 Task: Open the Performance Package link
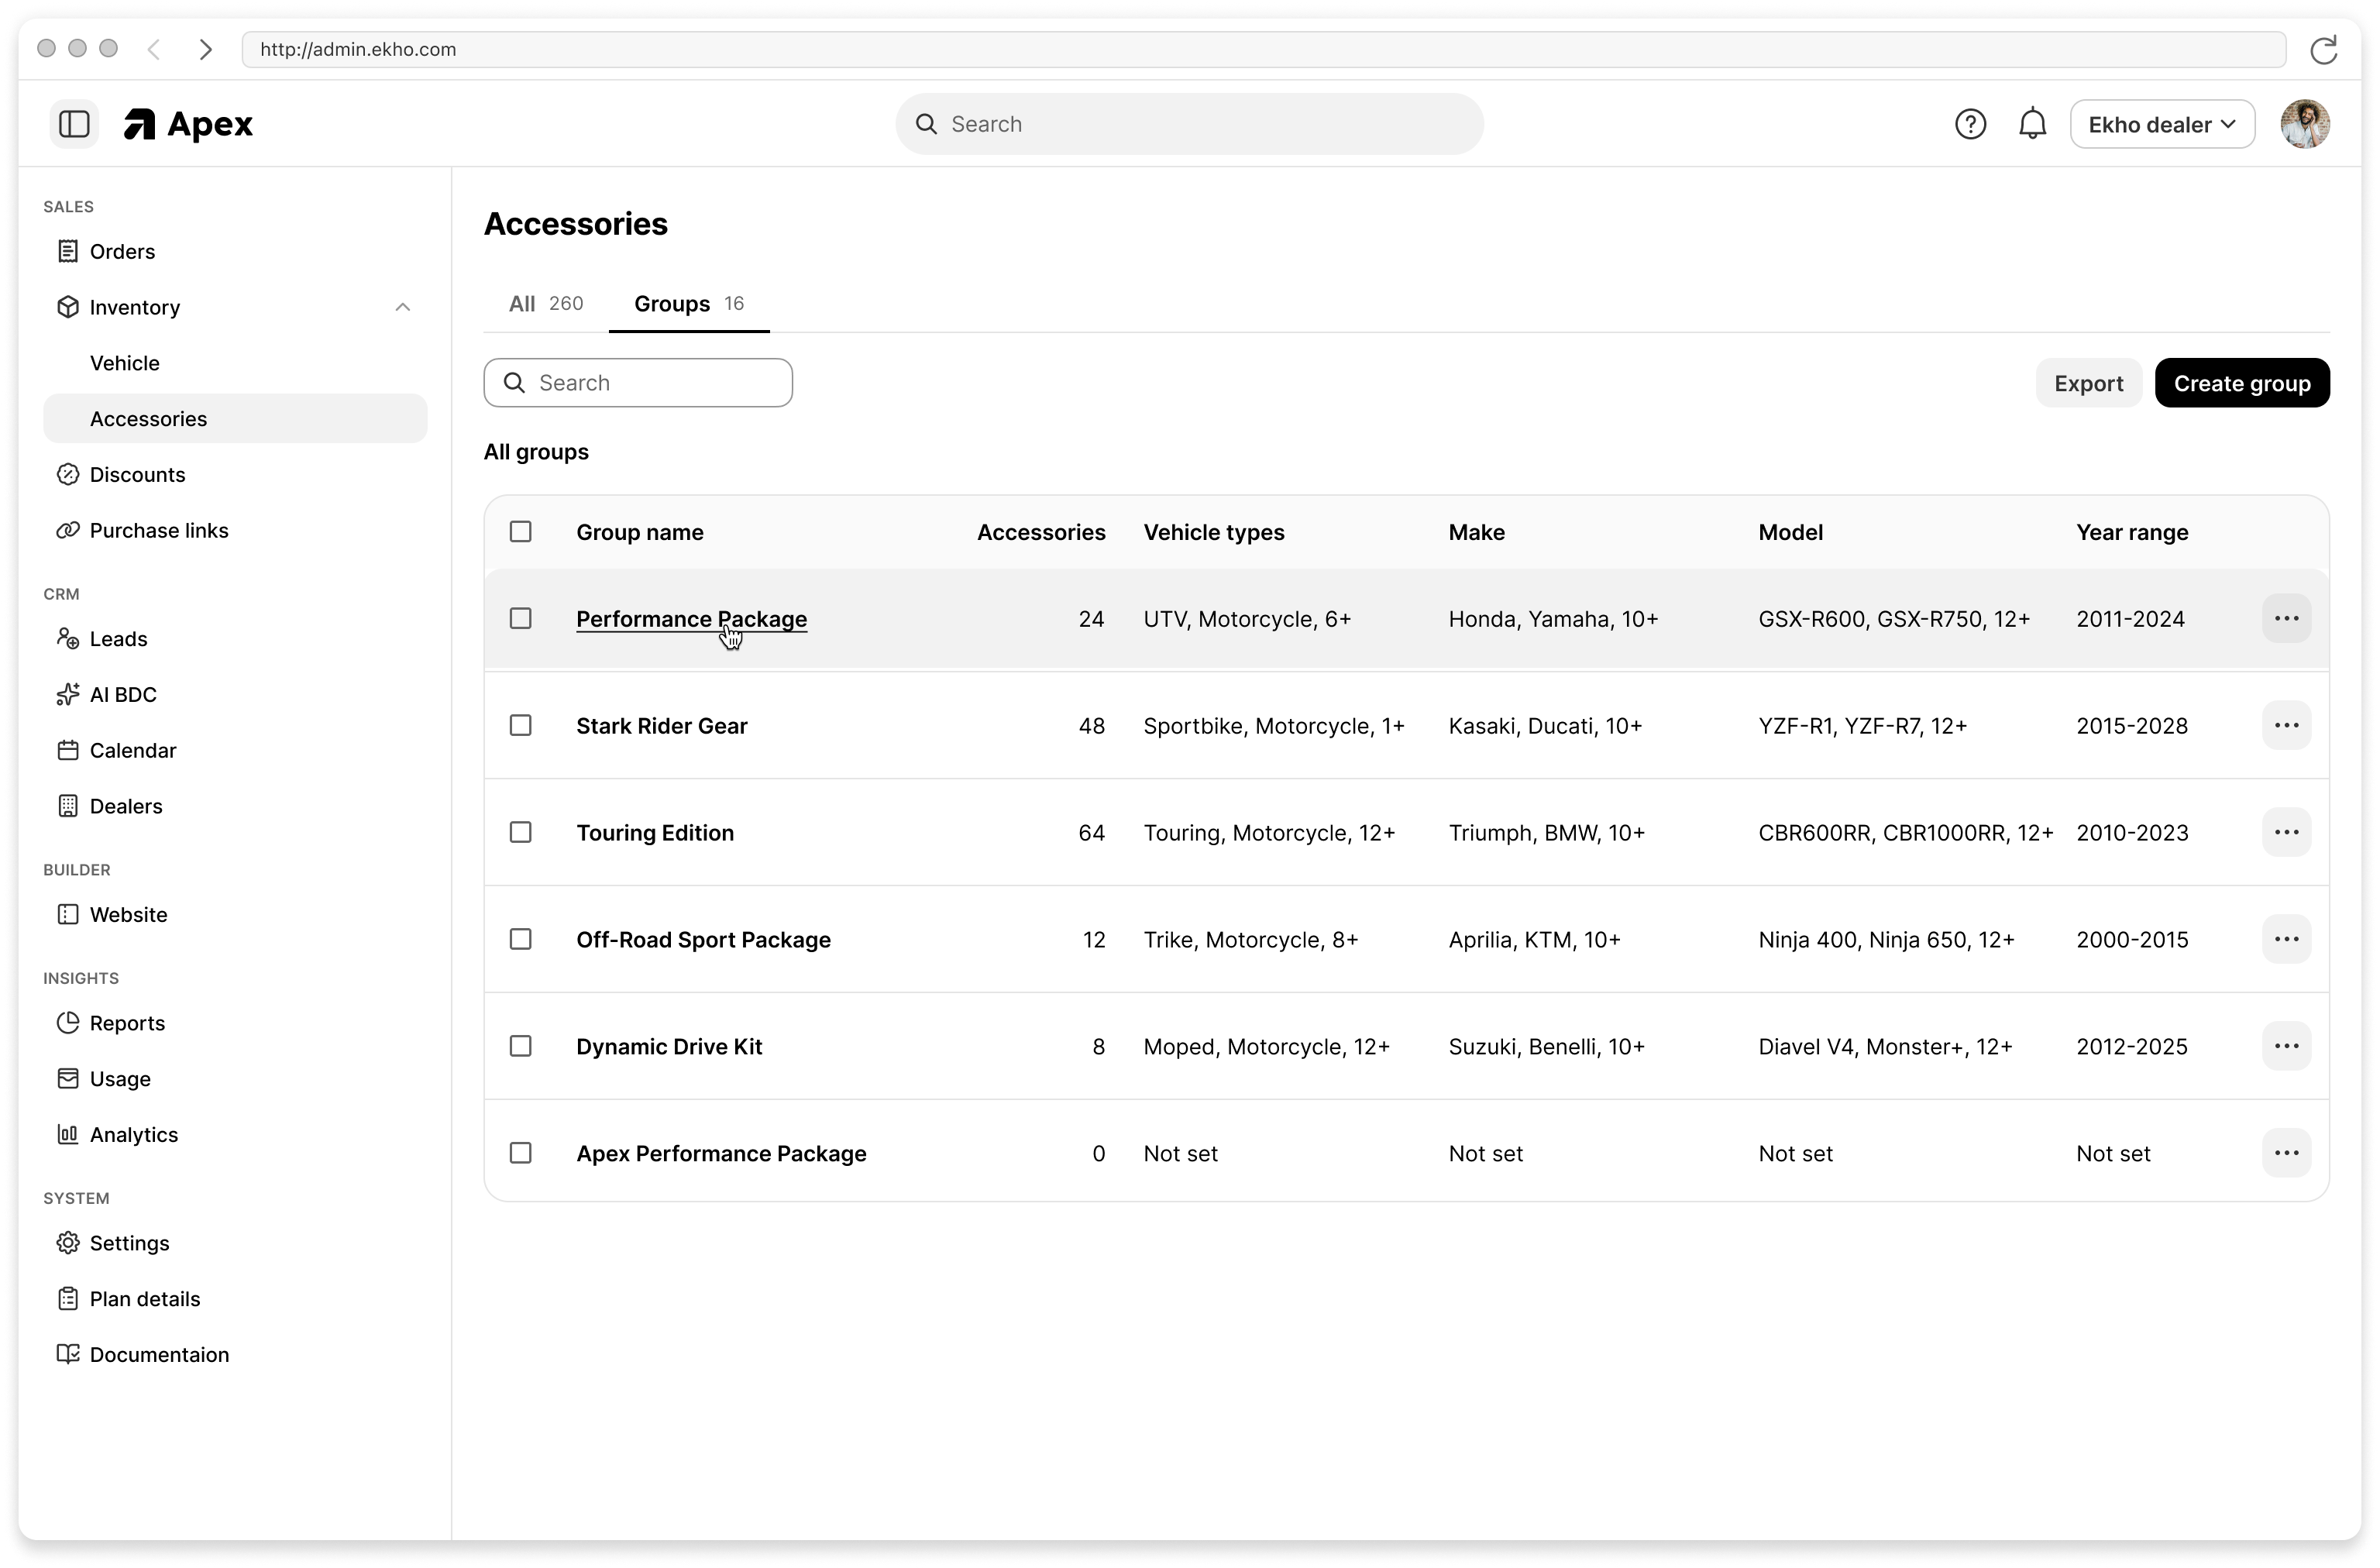tap(690, 618)
